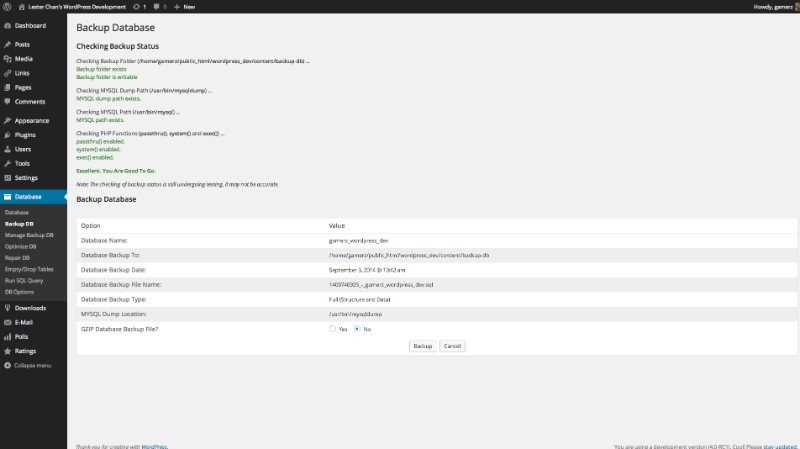
Task: Click the Media icon in sidebar
Action: click(x=8, y=59)
